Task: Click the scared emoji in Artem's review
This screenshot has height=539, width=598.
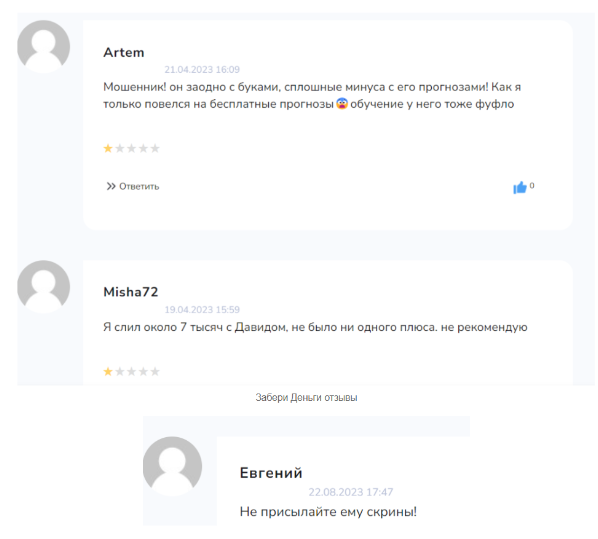Action: pyautogui.click(x=342, y=103)
